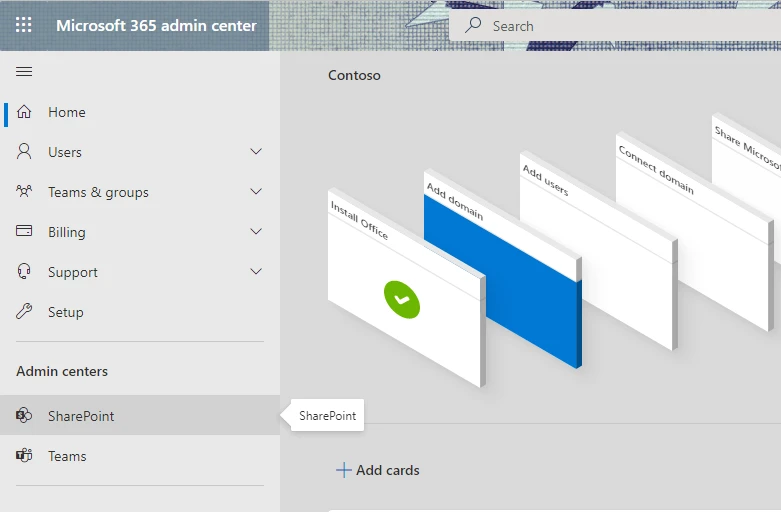Click the Contoso organization name
The width and height of the screenshot is (781, 512).
coord(354,75)
